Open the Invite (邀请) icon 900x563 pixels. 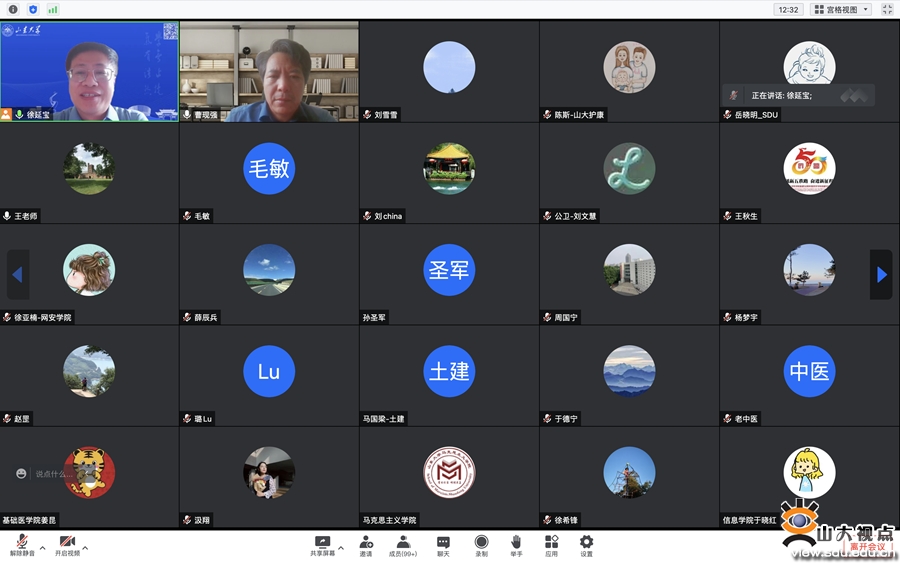366,543
